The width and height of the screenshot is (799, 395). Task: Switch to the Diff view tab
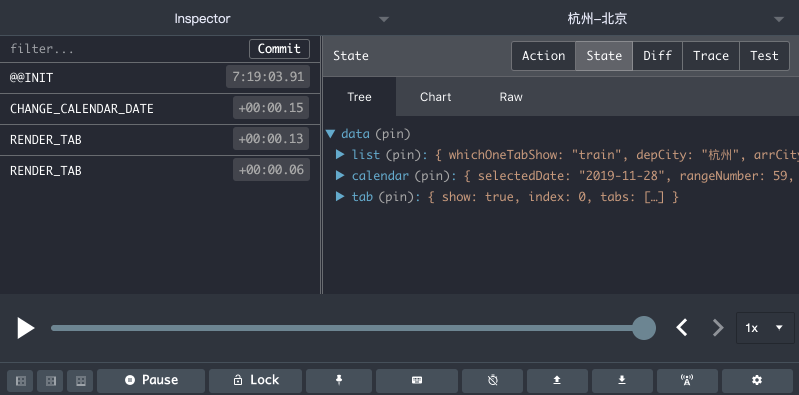tap(657, 56)
